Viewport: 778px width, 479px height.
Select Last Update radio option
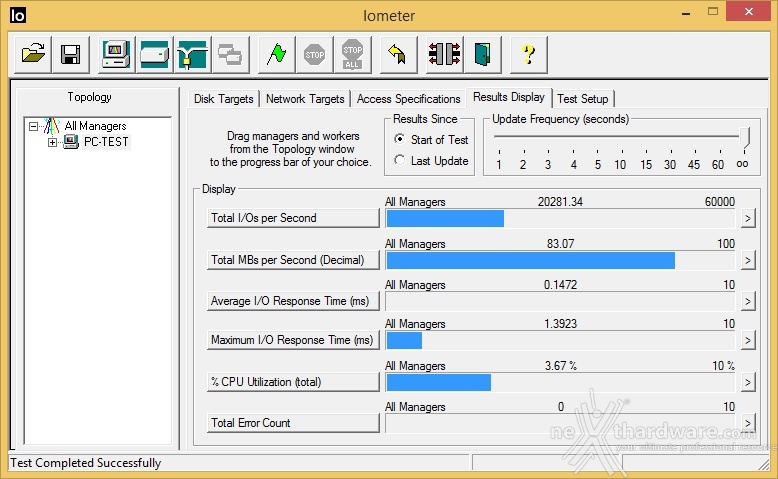[x=399, y=160]
